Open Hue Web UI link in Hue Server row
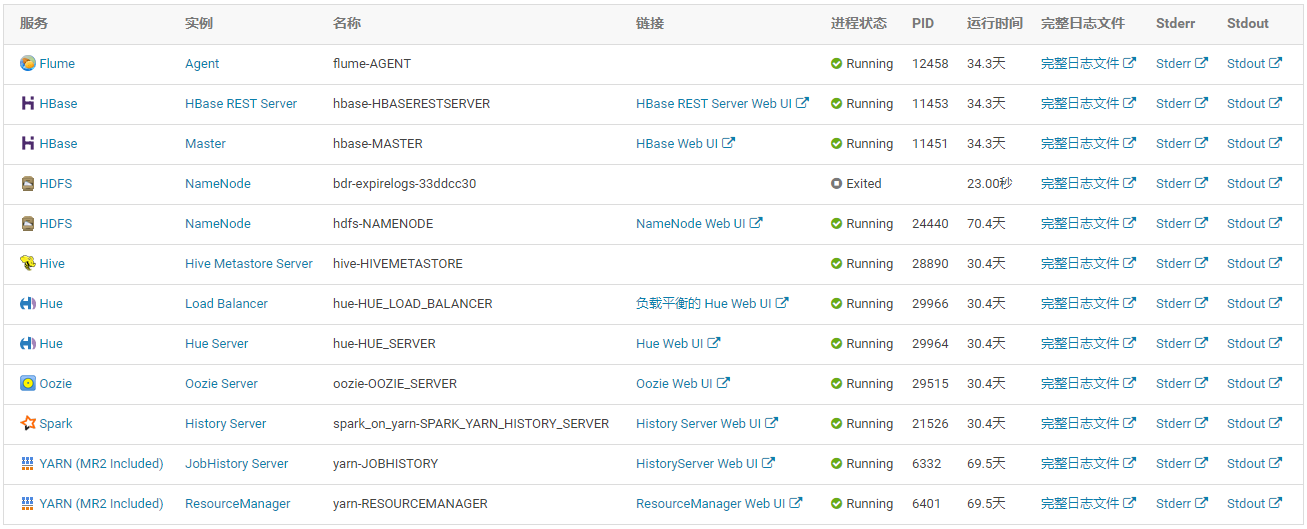Viewport: 1307px width, 529px height. click(678, 343)
